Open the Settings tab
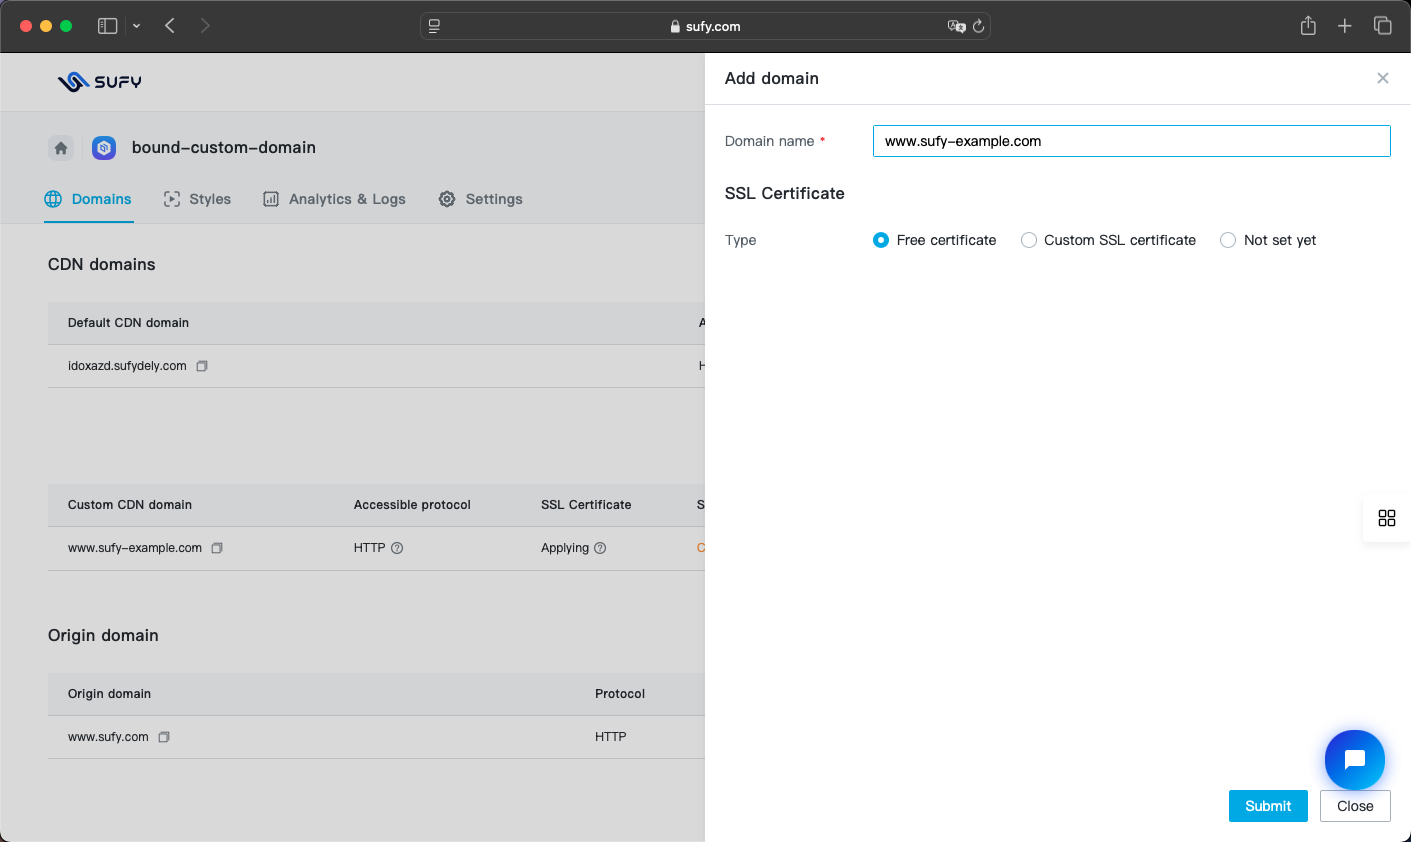The image size is (1411, 842). point(480,199)
